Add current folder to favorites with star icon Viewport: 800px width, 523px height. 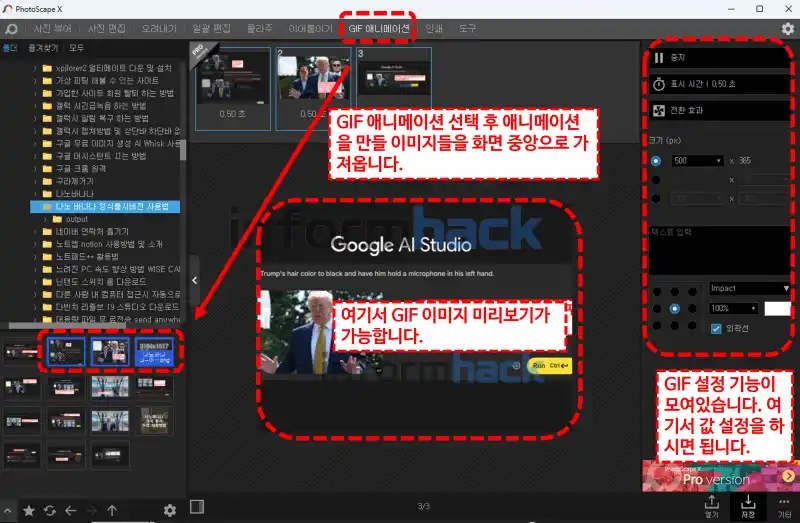point(29,510)
